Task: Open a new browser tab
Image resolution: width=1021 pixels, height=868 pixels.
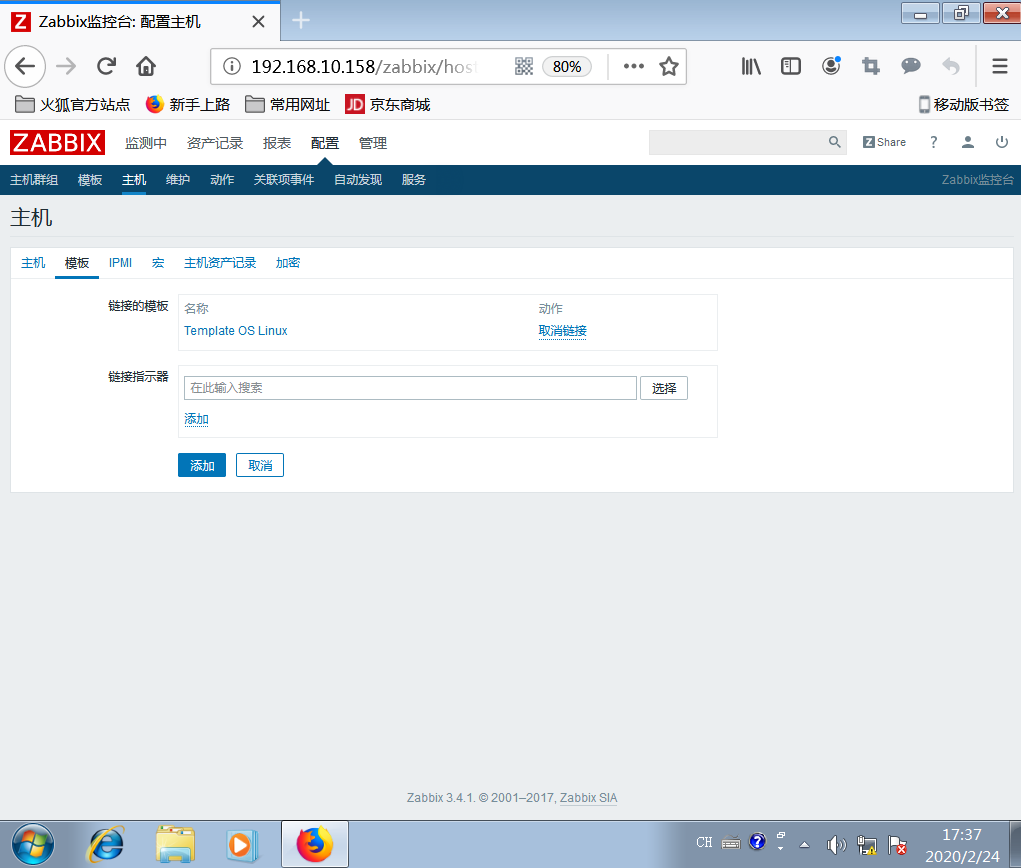Action: (301, 21)
